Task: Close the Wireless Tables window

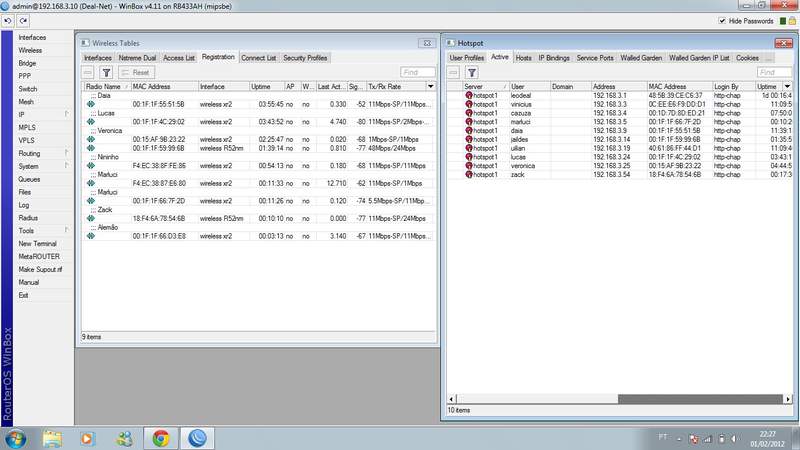Action: 427,43
